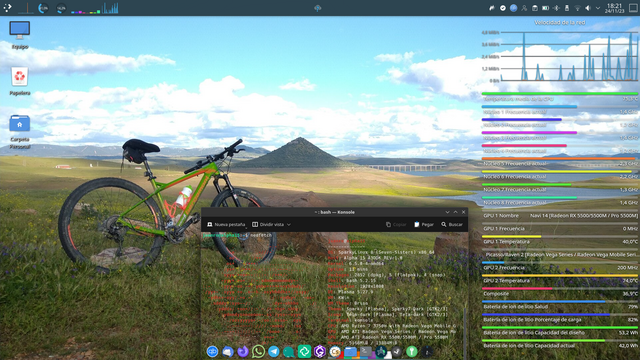Click Nueva pestaña in Konsole toolbar
The image size is (640, 360).
click(x=226, y=224)
